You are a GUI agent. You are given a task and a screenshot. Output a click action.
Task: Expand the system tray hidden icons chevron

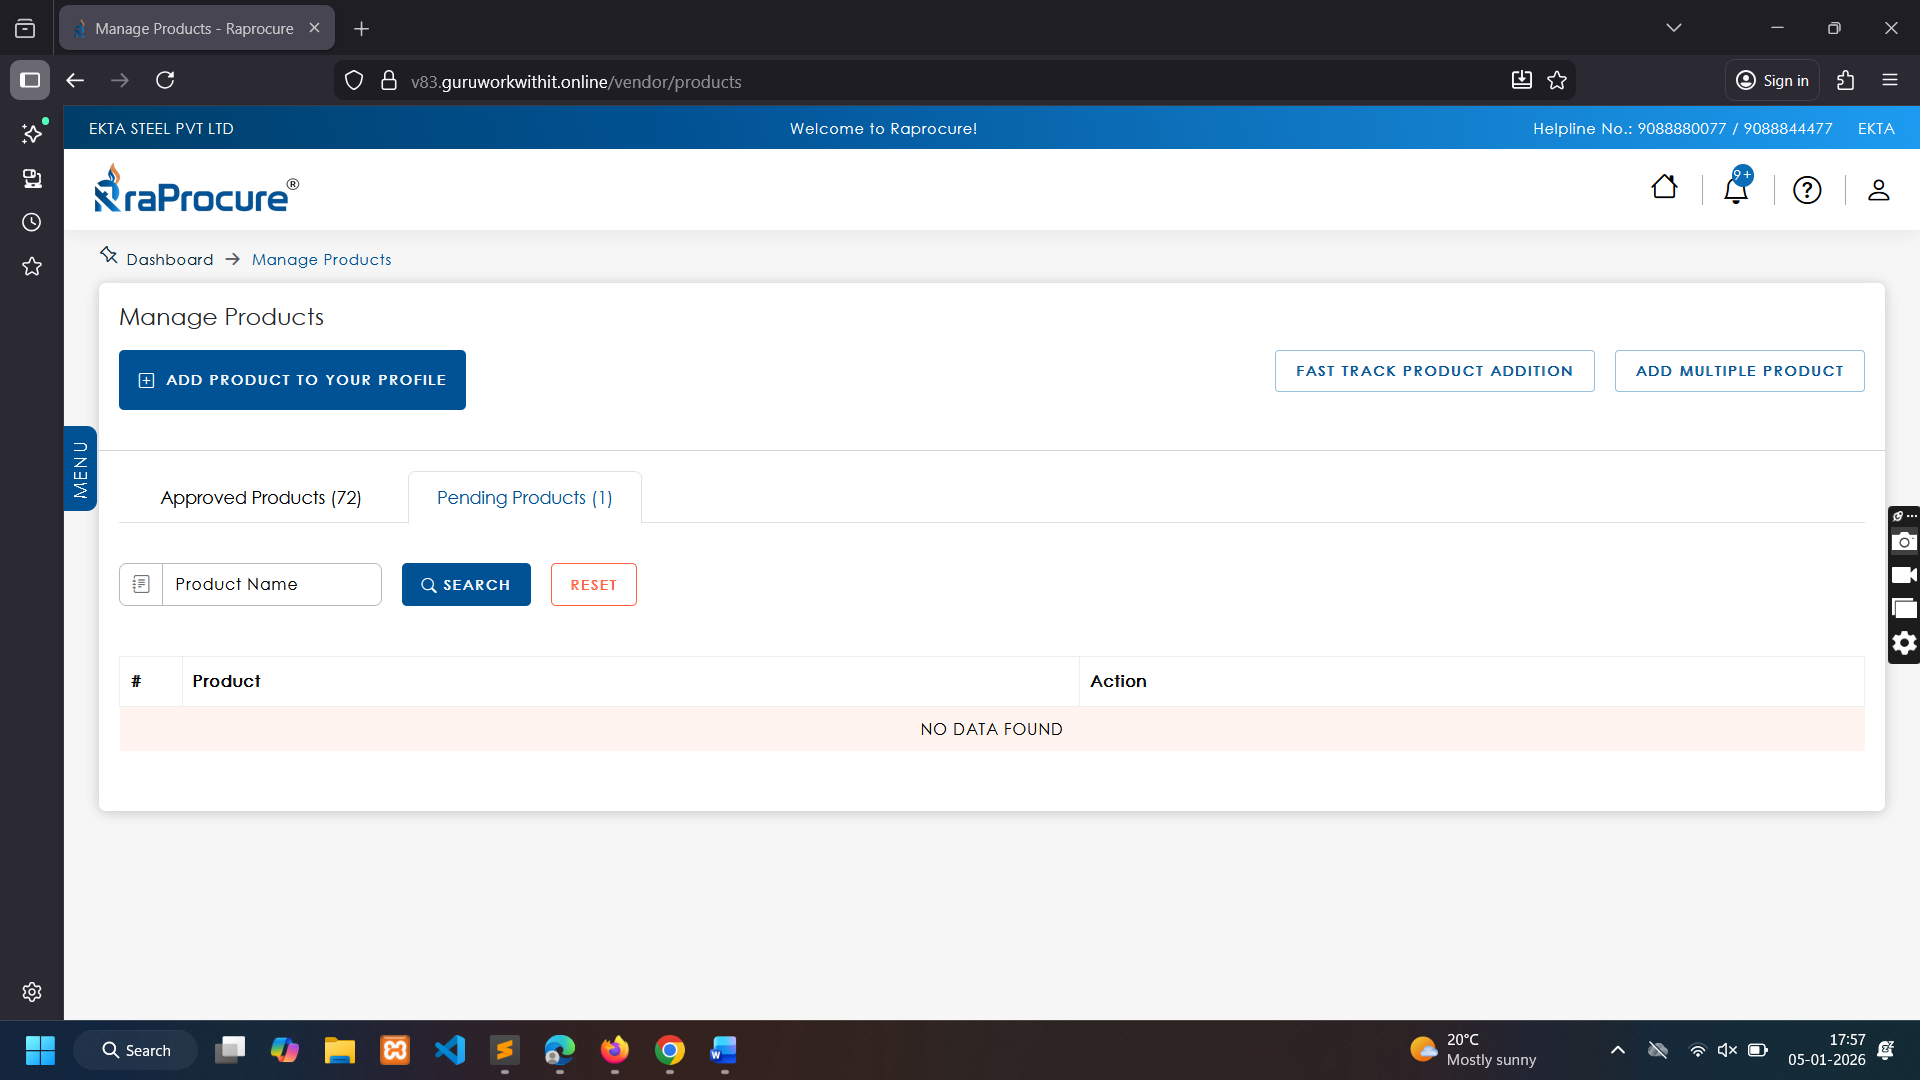[x=1617, y=1050]
